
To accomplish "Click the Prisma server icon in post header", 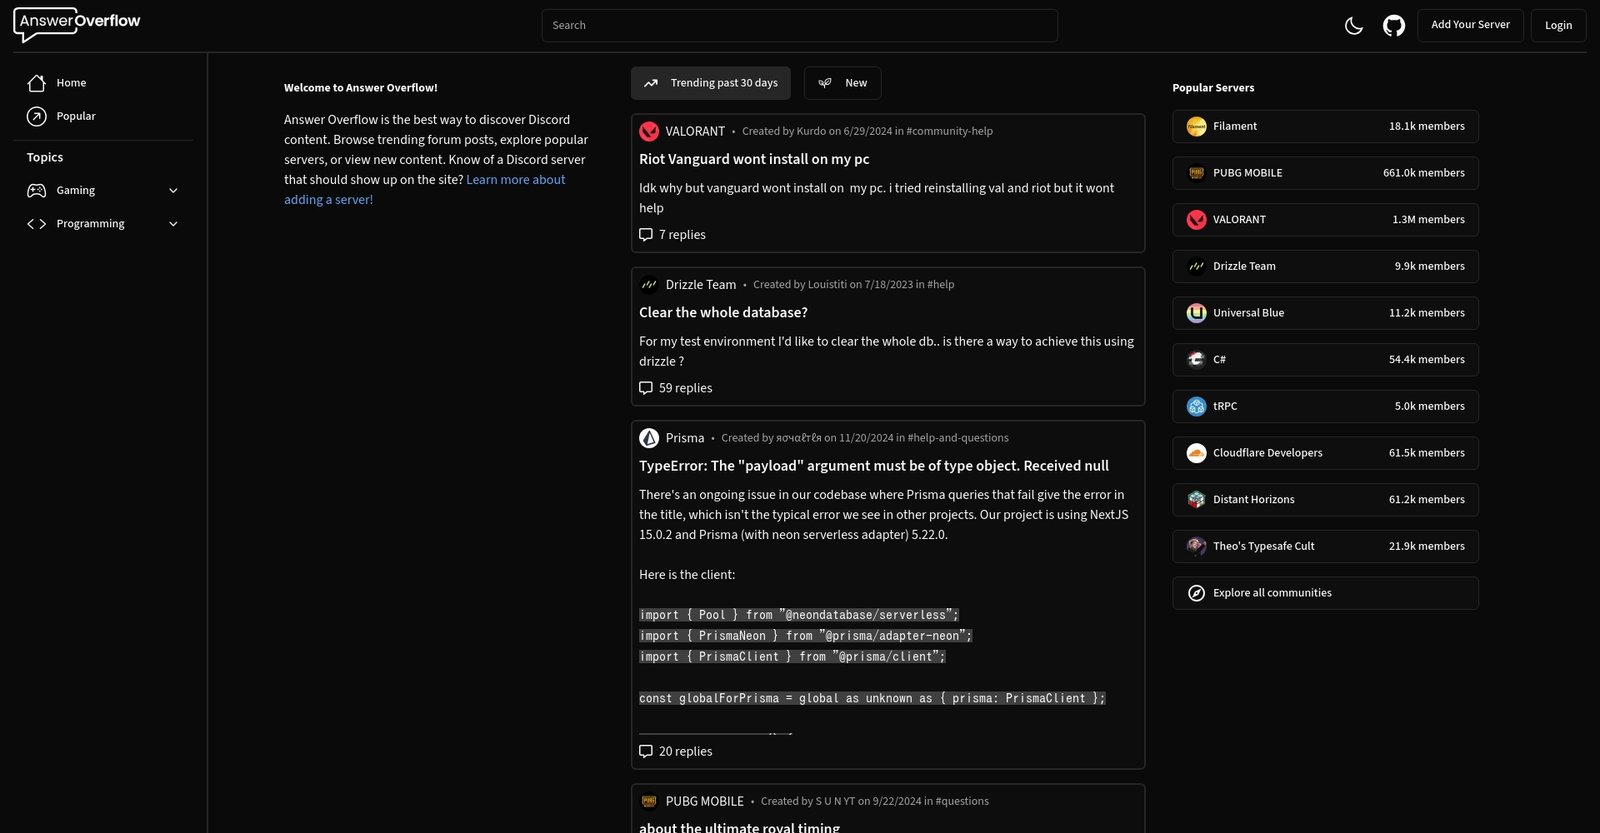I will [649, 438].
